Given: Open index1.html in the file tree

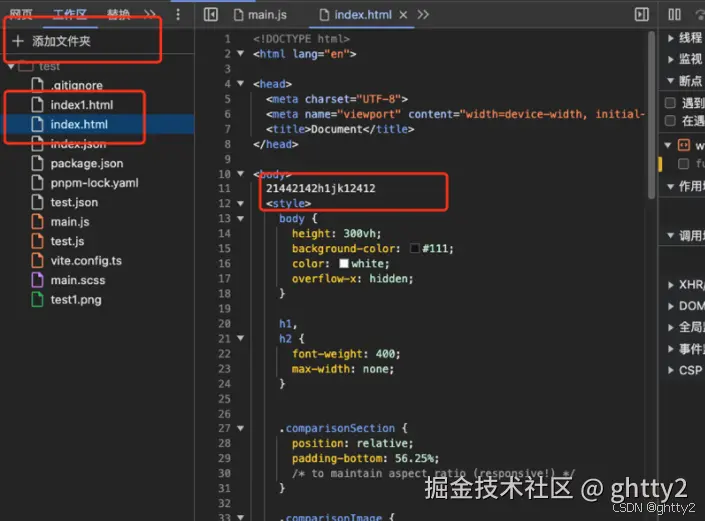Looking at the screenshot, I should [82, 105].
